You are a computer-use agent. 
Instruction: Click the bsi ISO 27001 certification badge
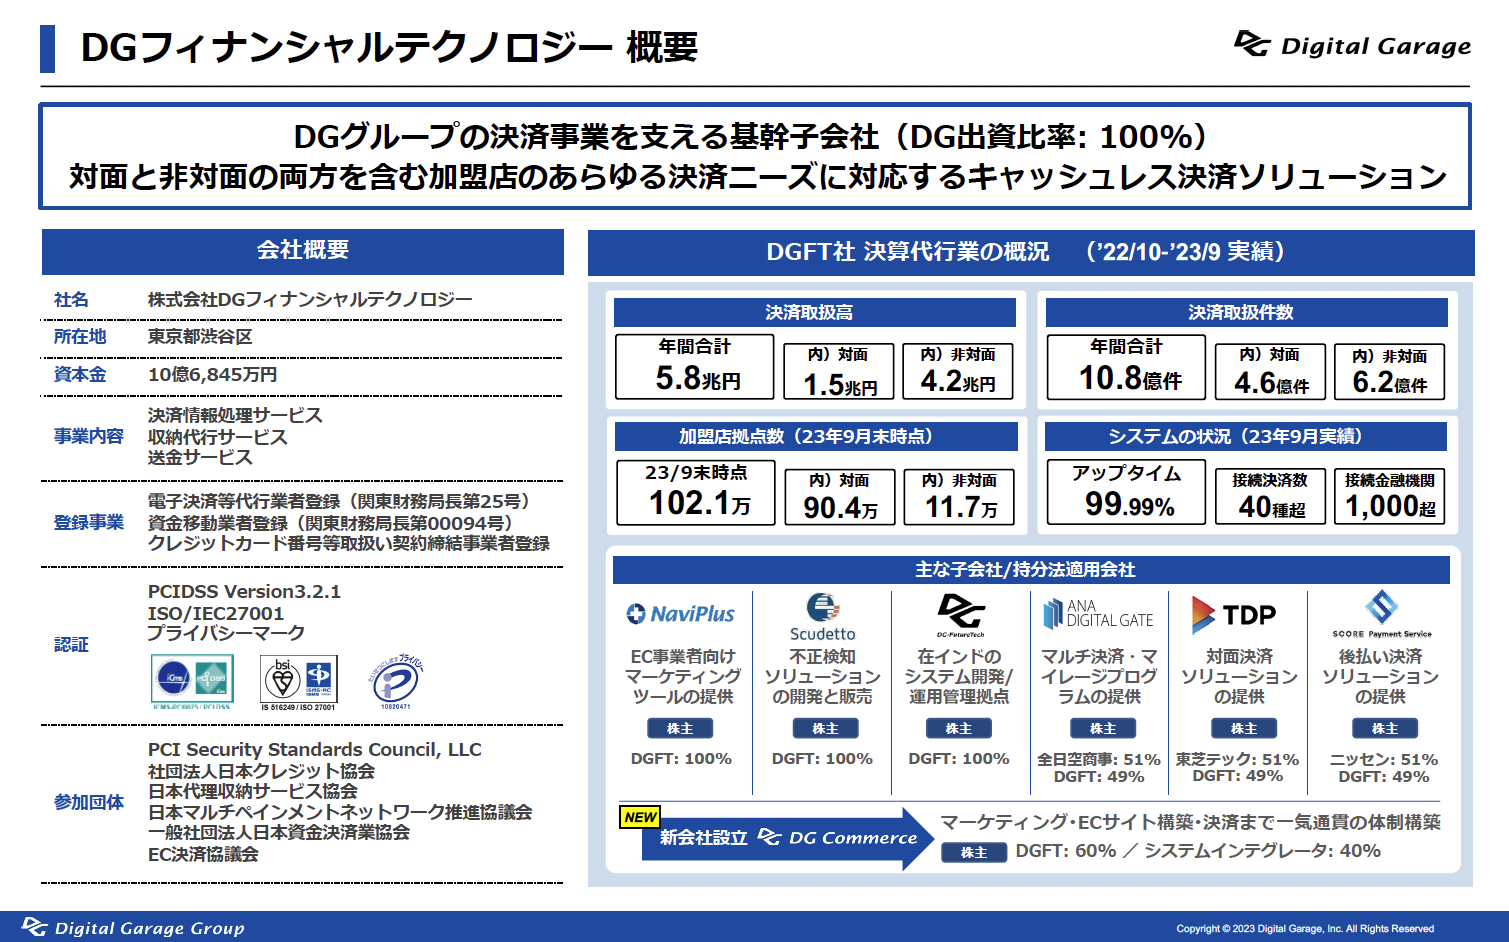coord(298,683)
